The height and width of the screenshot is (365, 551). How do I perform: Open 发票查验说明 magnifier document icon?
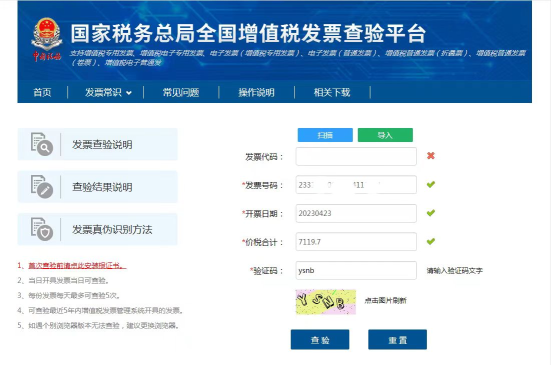point(41,144)
